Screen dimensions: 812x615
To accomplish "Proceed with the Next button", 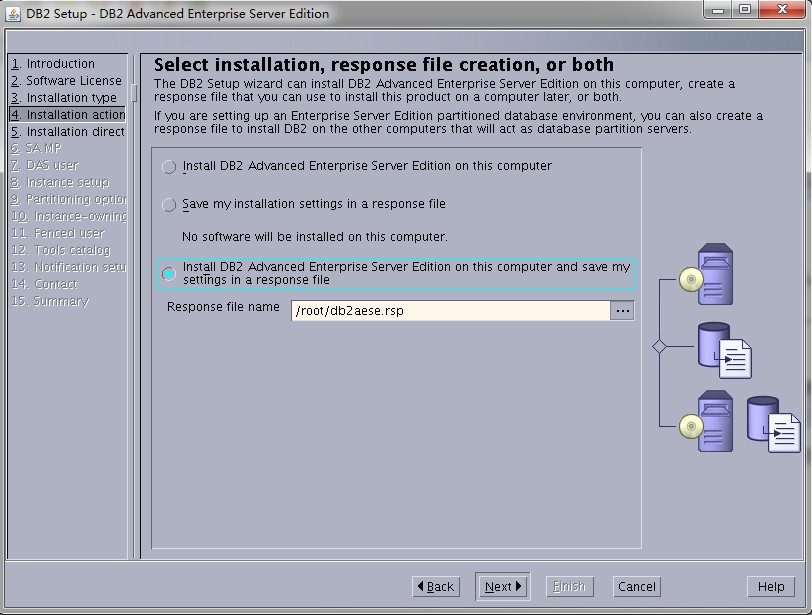I will (x=502, y=587).
